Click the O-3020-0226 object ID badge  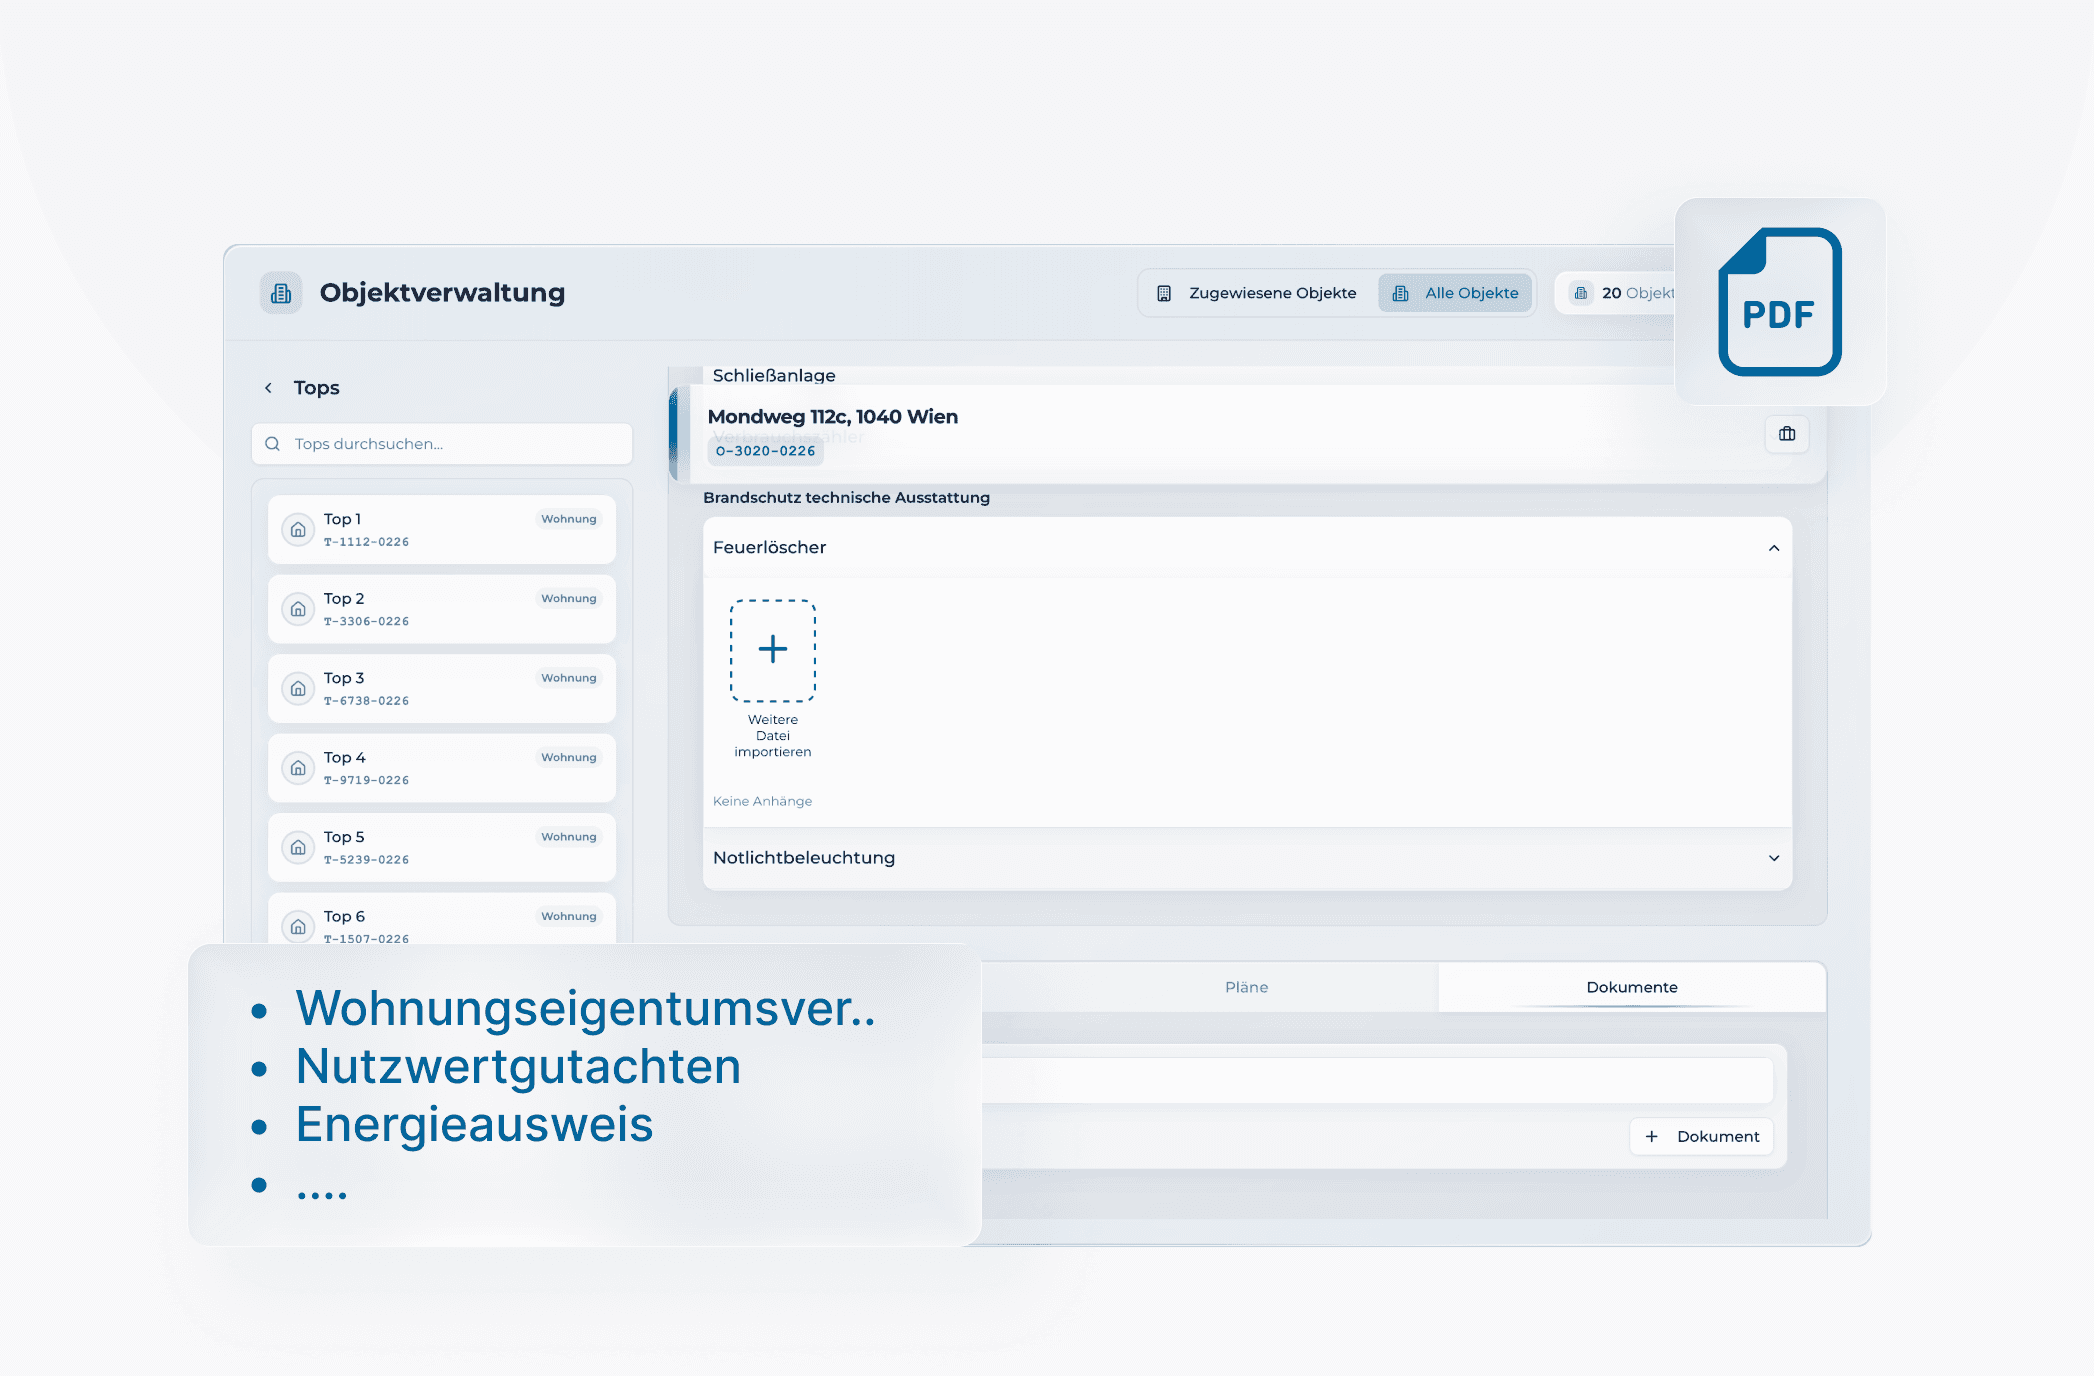coord(765,451)
